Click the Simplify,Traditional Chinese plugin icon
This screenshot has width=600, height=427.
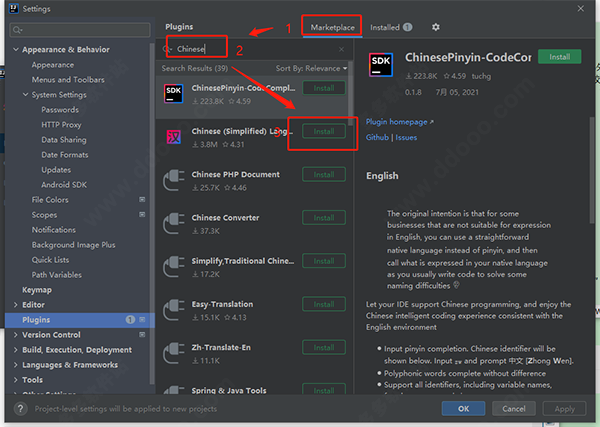(x=174, y=267)
